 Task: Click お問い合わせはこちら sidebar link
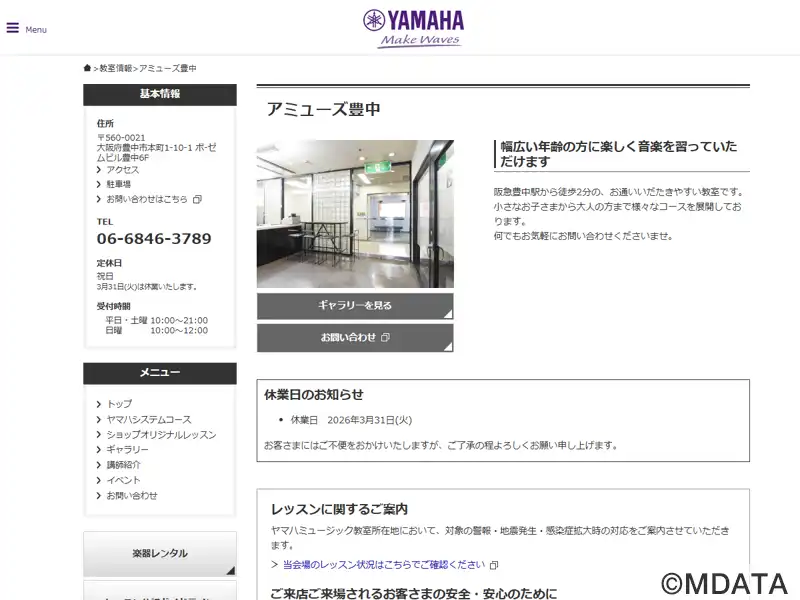pos(147,199)
